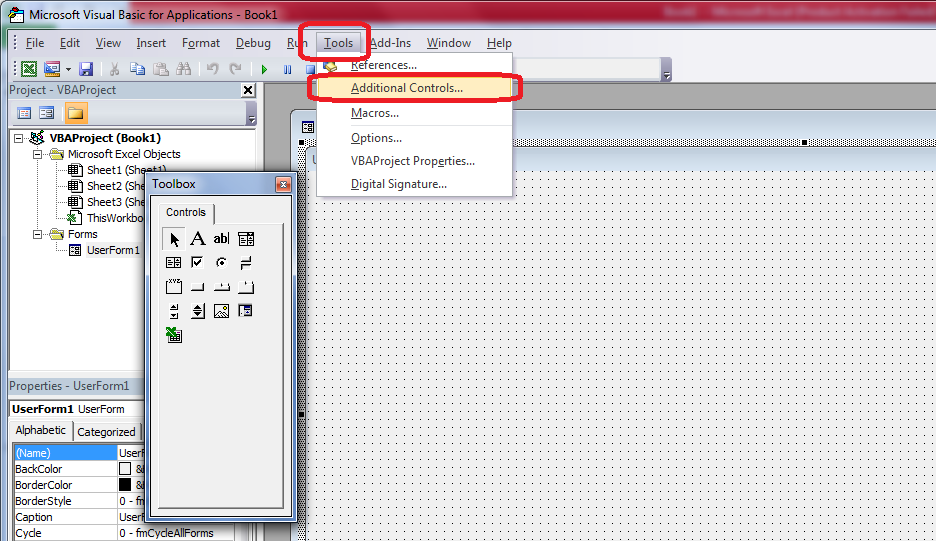Switch to the Categorized properties tab
Screen dimensions: 936x541
(107, 432)
